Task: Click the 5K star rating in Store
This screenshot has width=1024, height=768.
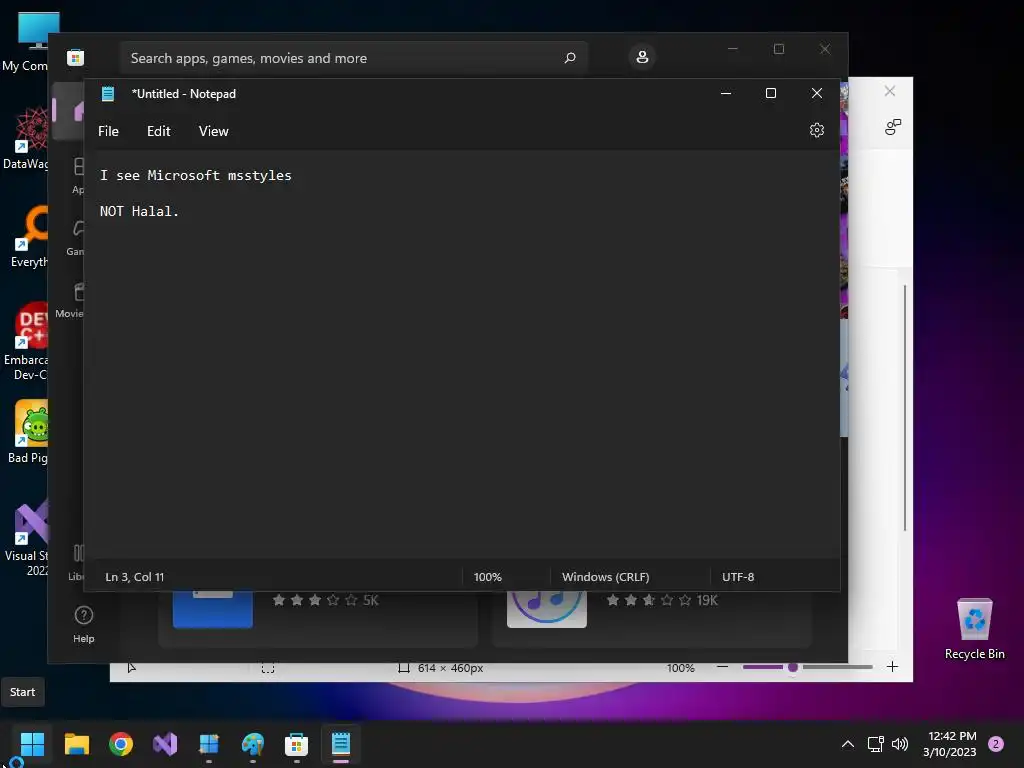Action: [x=325, y=600]
